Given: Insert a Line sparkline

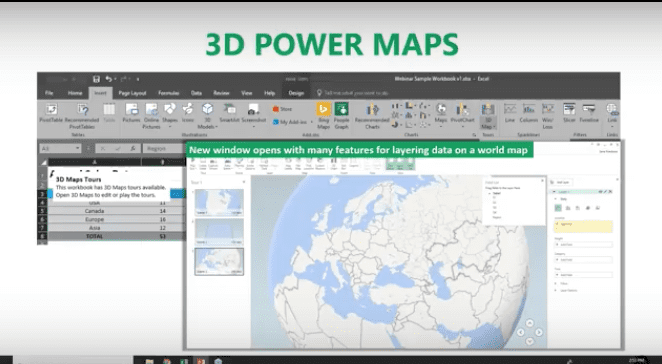Looking at the screenshot, I should (x=510, y=113).
